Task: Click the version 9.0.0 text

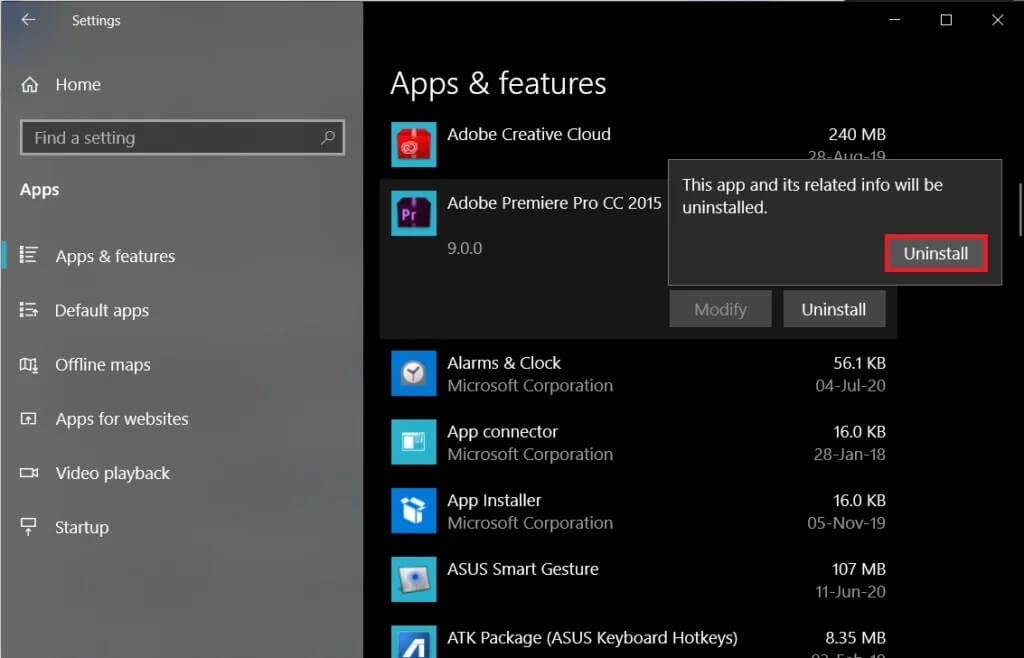Action: (x=464, y=248)
